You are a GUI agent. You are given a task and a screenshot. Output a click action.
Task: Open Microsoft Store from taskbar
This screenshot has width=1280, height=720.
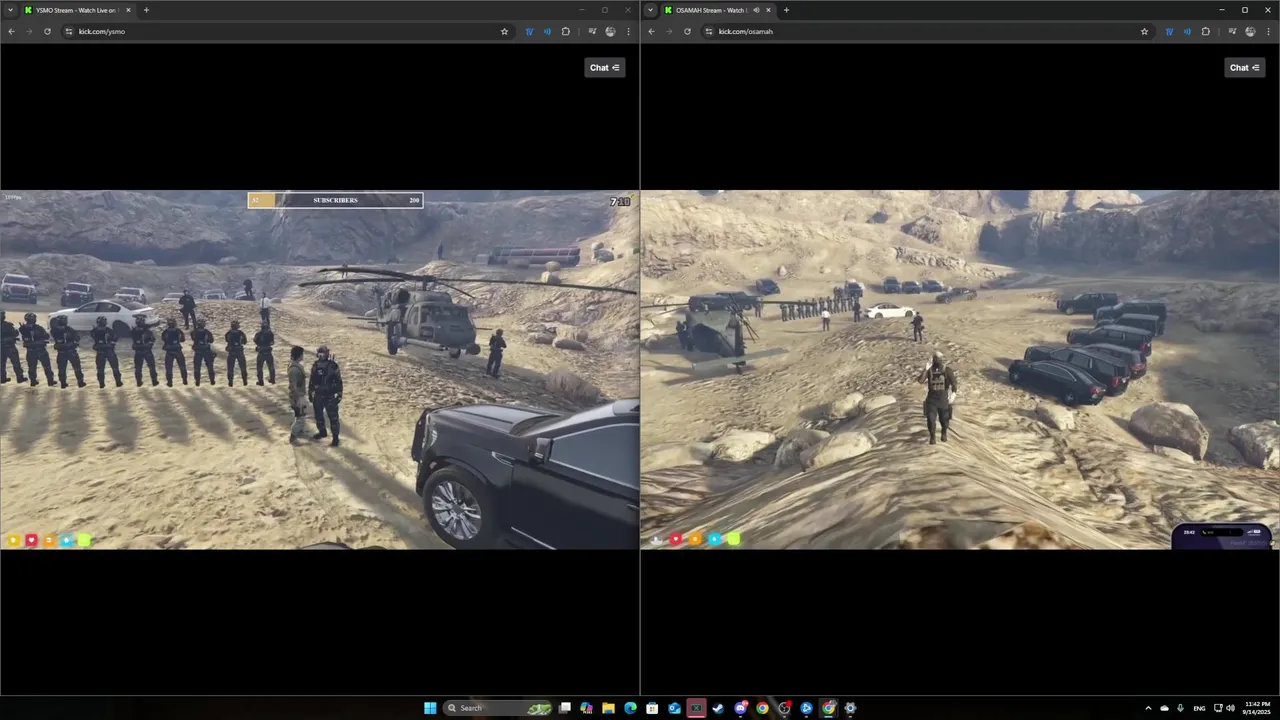click(x=652, y=708)
